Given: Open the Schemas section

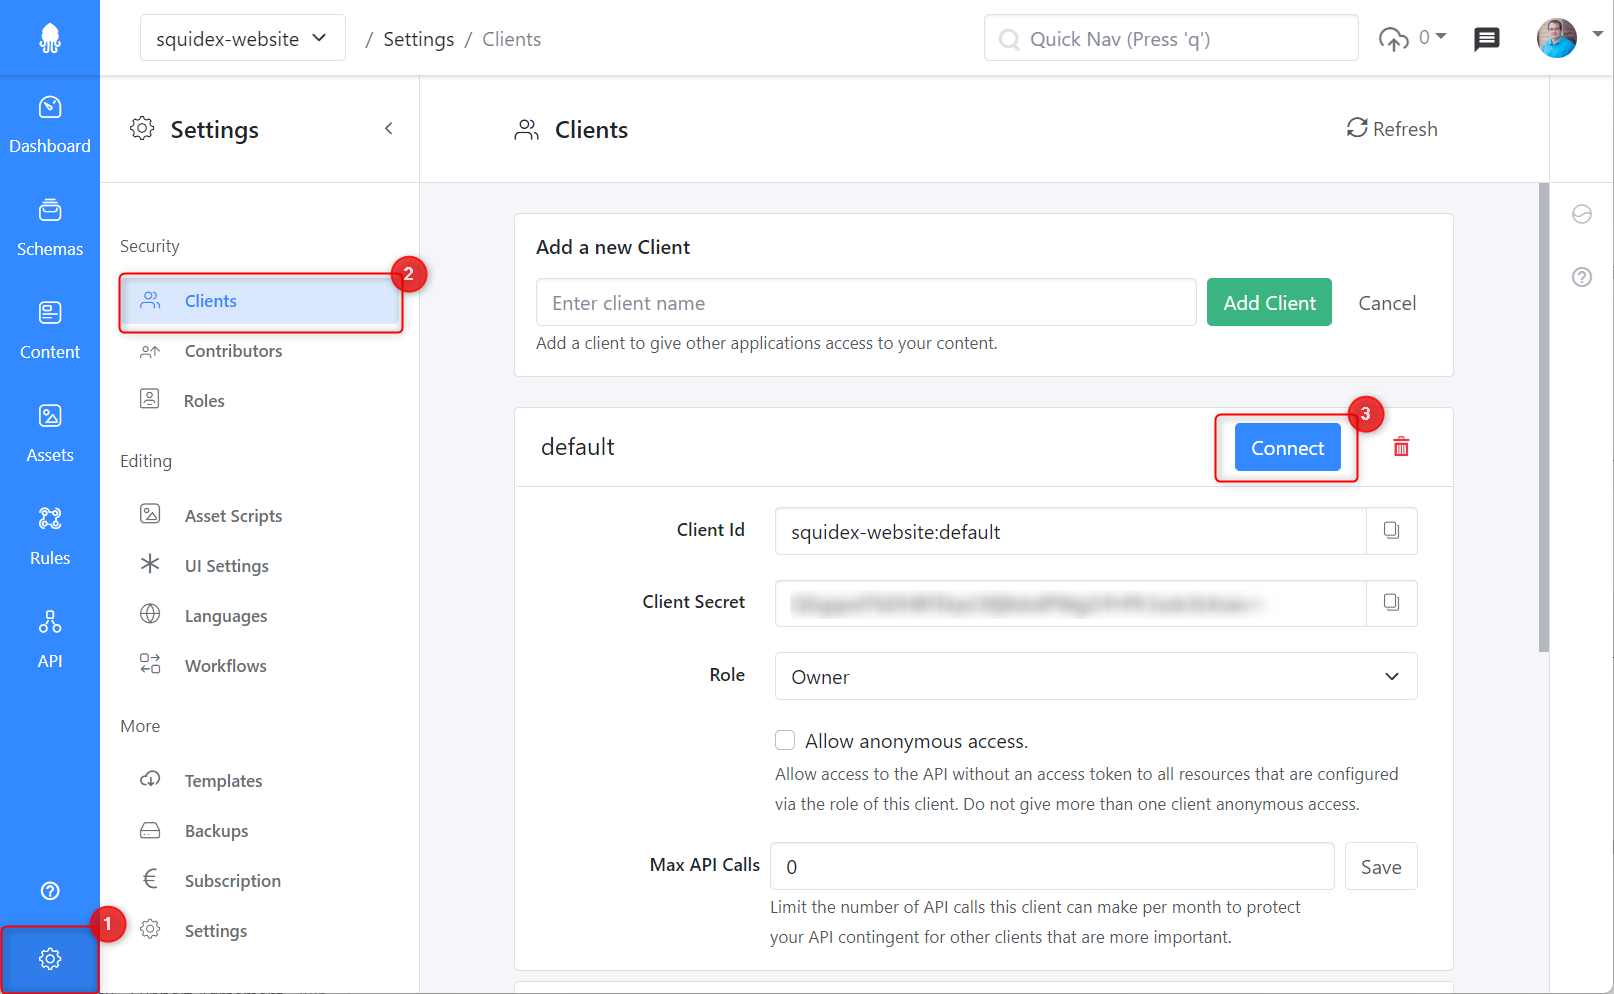Looking at the screenshot, I should [50, 229].
